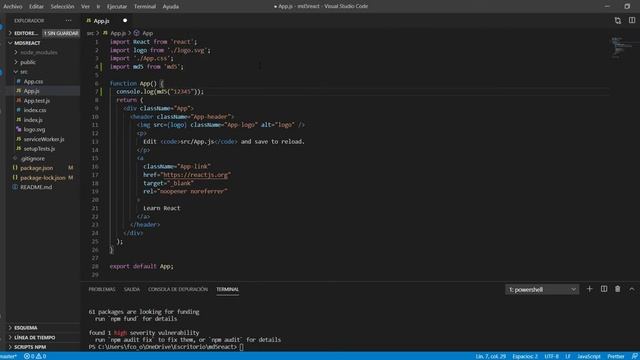Image resolution: width=640 pixels, height=360 pixels.
Task: Open the Editar menu
Action: coord(36,6)
